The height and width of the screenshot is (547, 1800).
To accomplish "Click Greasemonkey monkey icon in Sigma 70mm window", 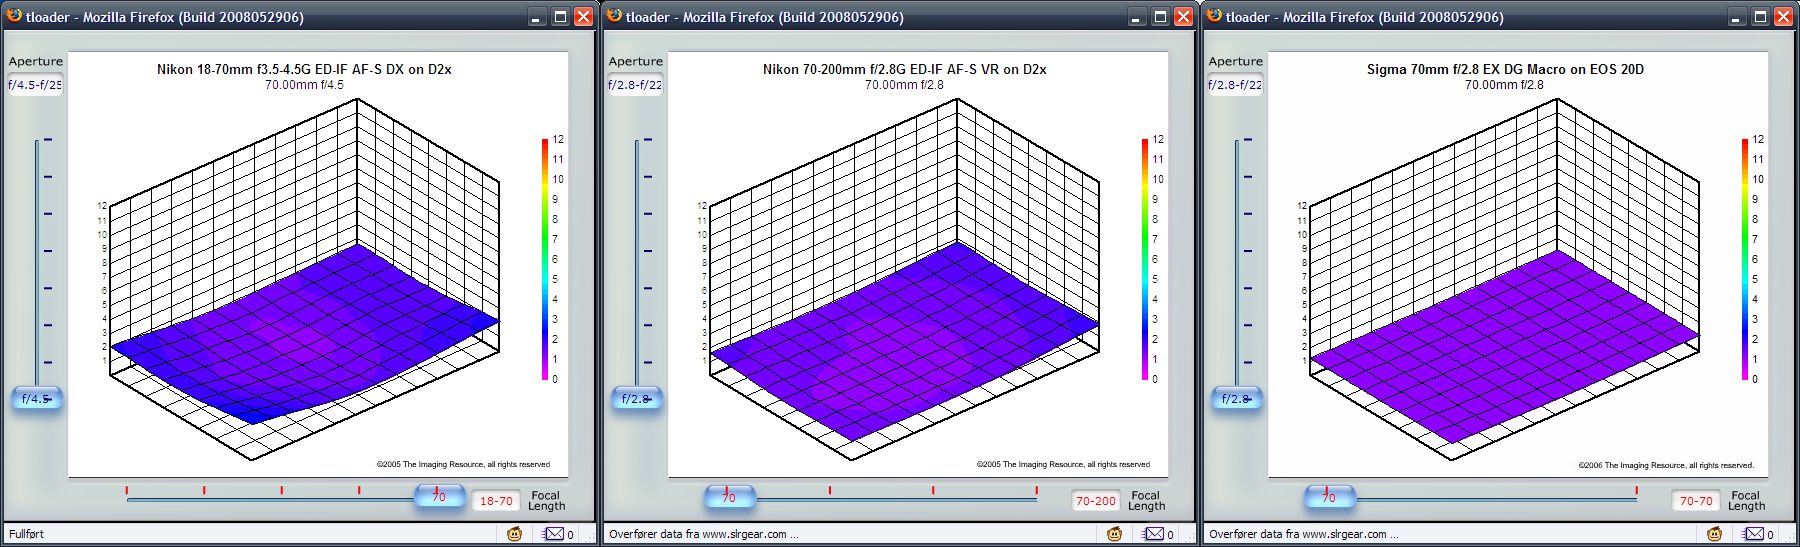I will pos(1714,534).
